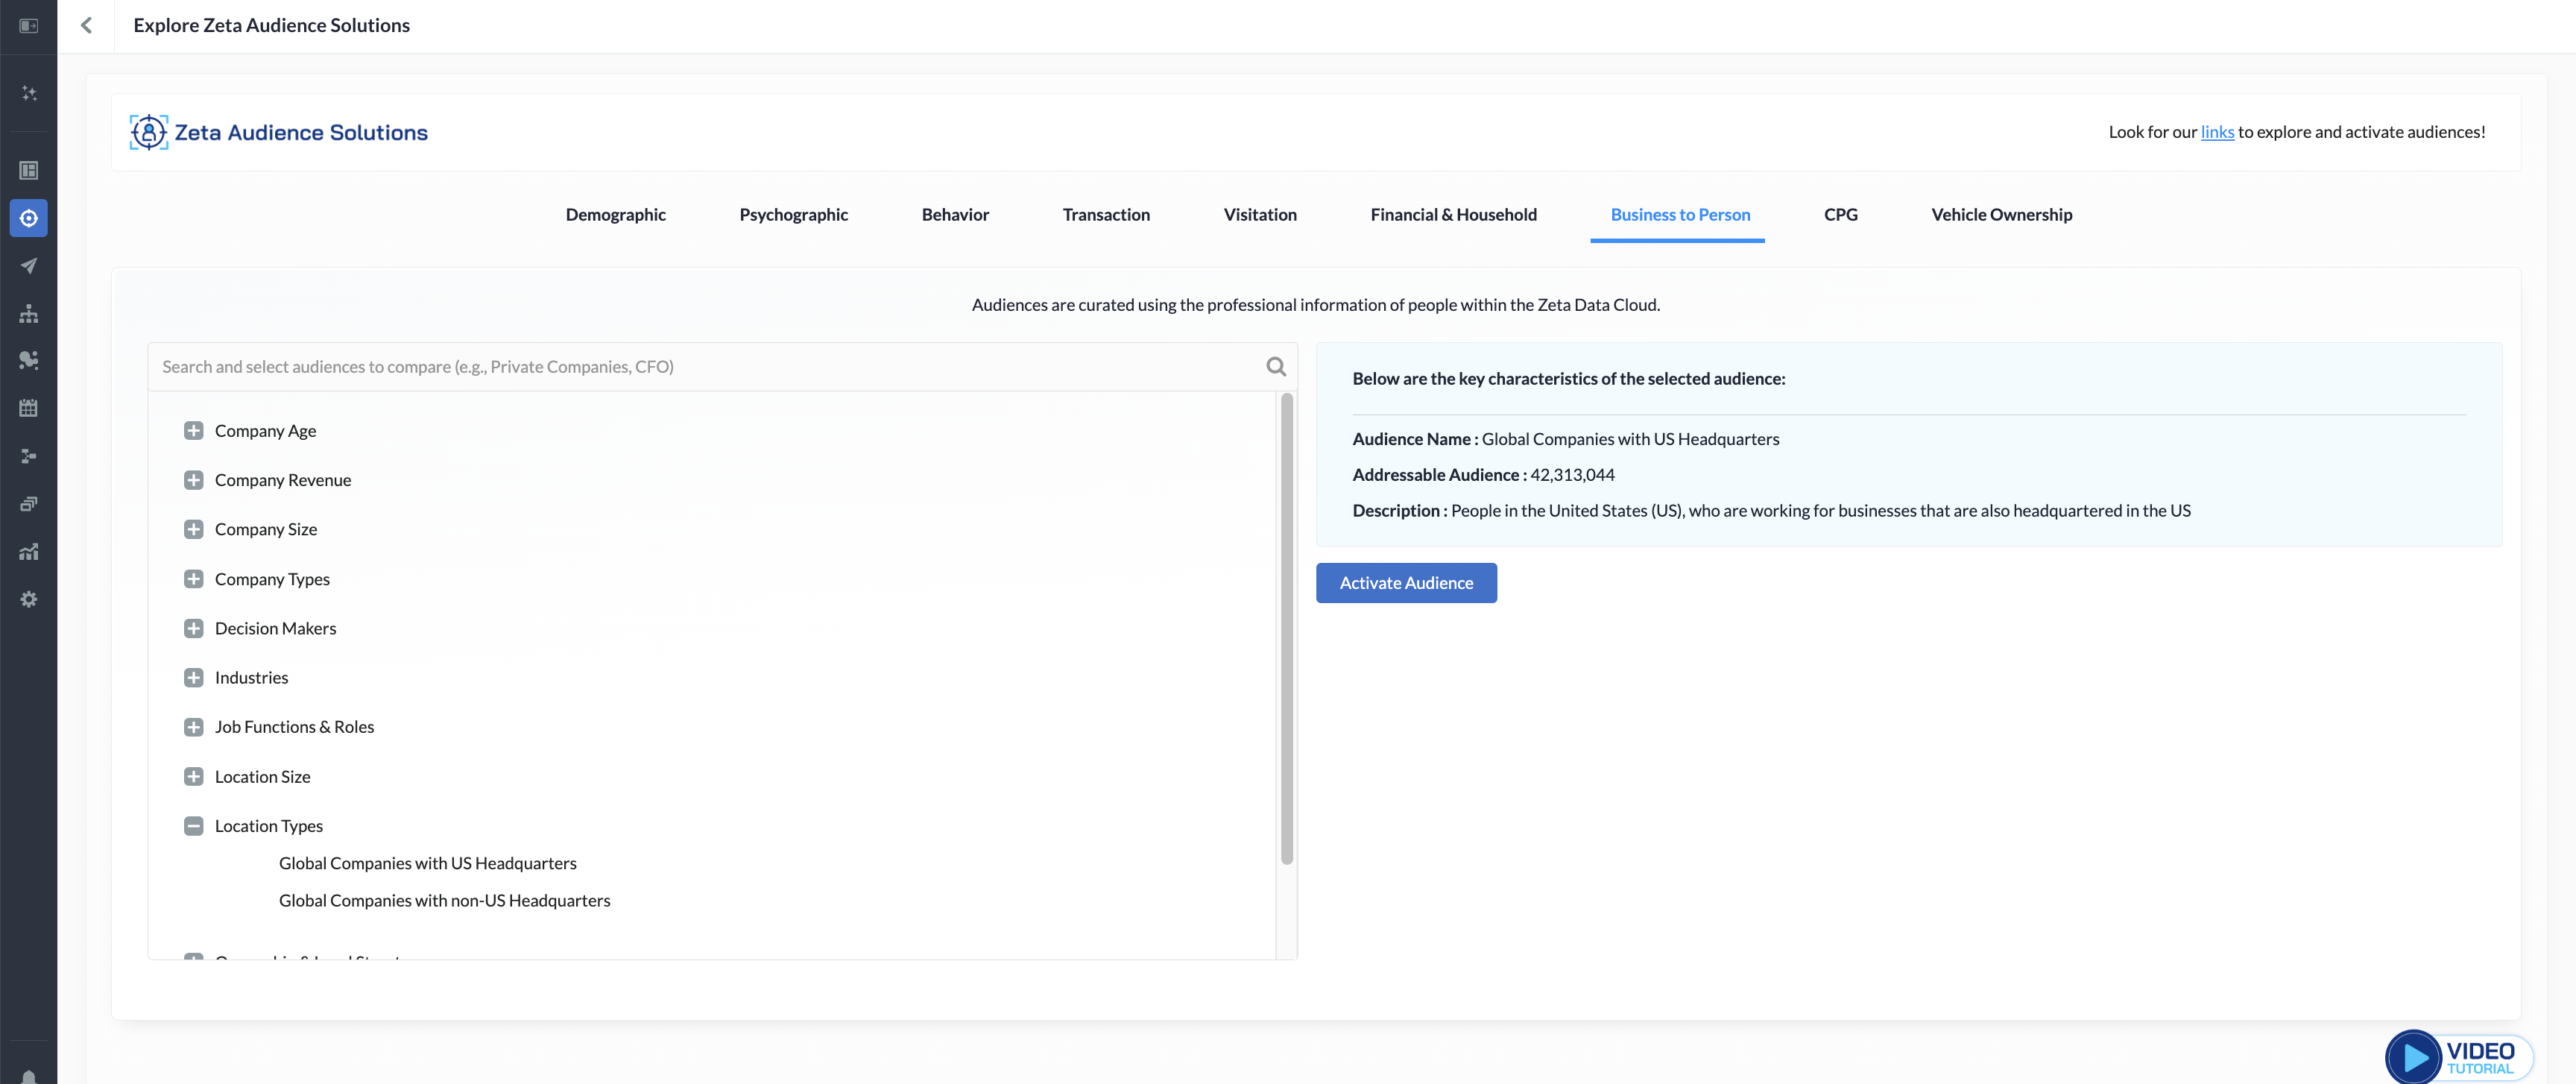
Task: Switch to the Vehicle Ownership tab
Action: point(2001,215)
